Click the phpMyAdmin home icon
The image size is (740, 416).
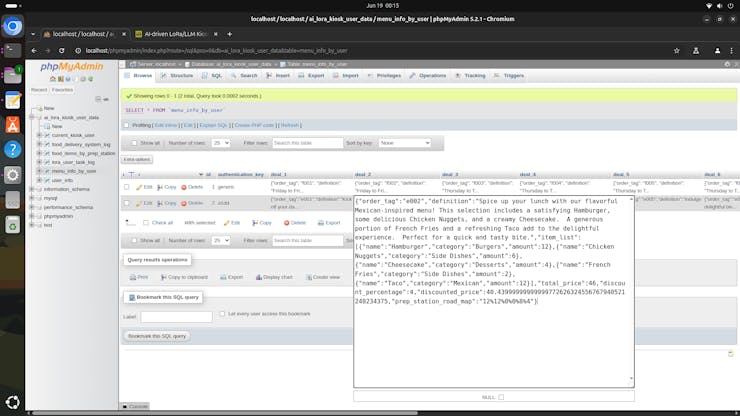click(53, 79)
